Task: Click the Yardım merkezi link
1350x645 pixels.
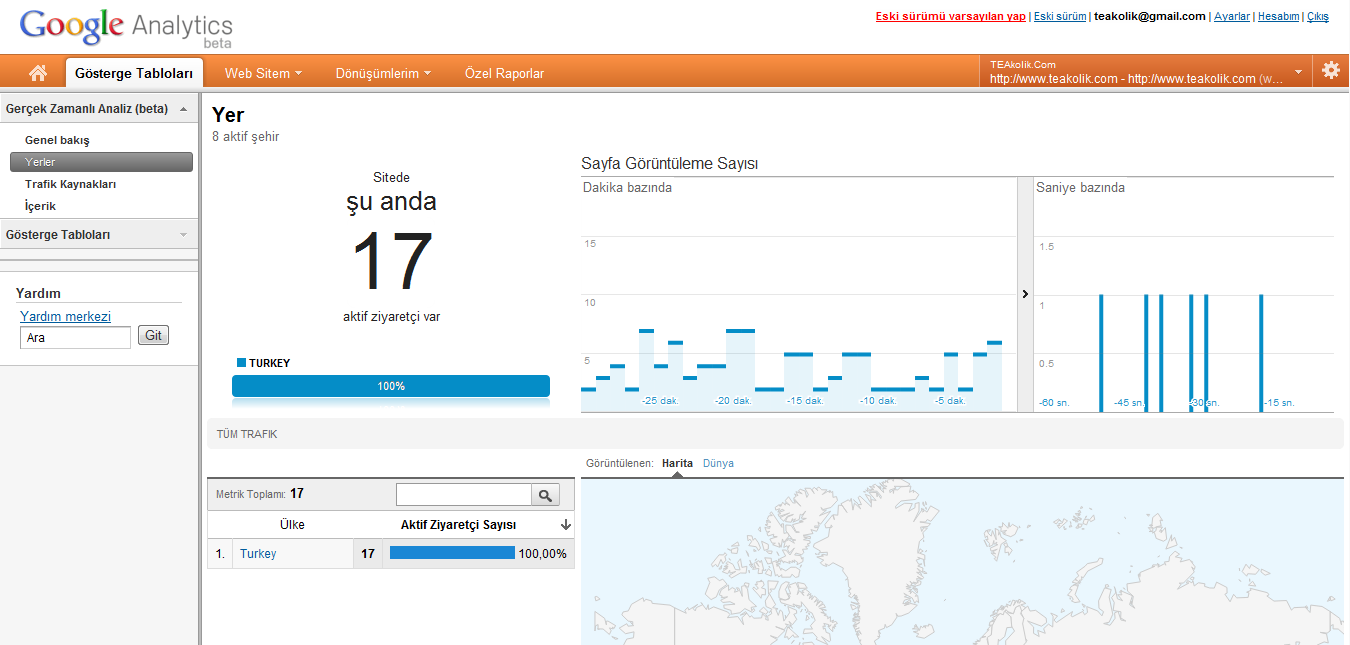Action: pos(65,316)
